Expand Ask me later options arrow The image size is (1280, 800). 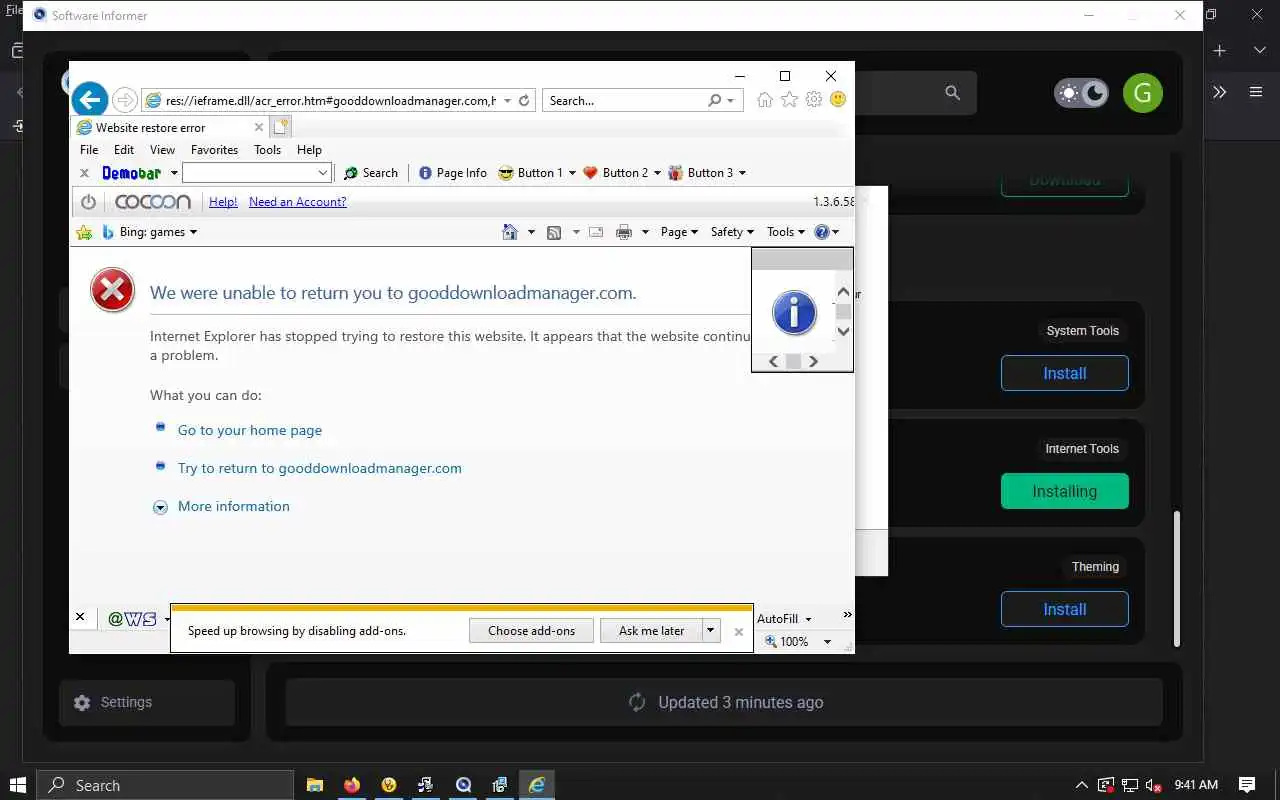[x=710, y=631]
